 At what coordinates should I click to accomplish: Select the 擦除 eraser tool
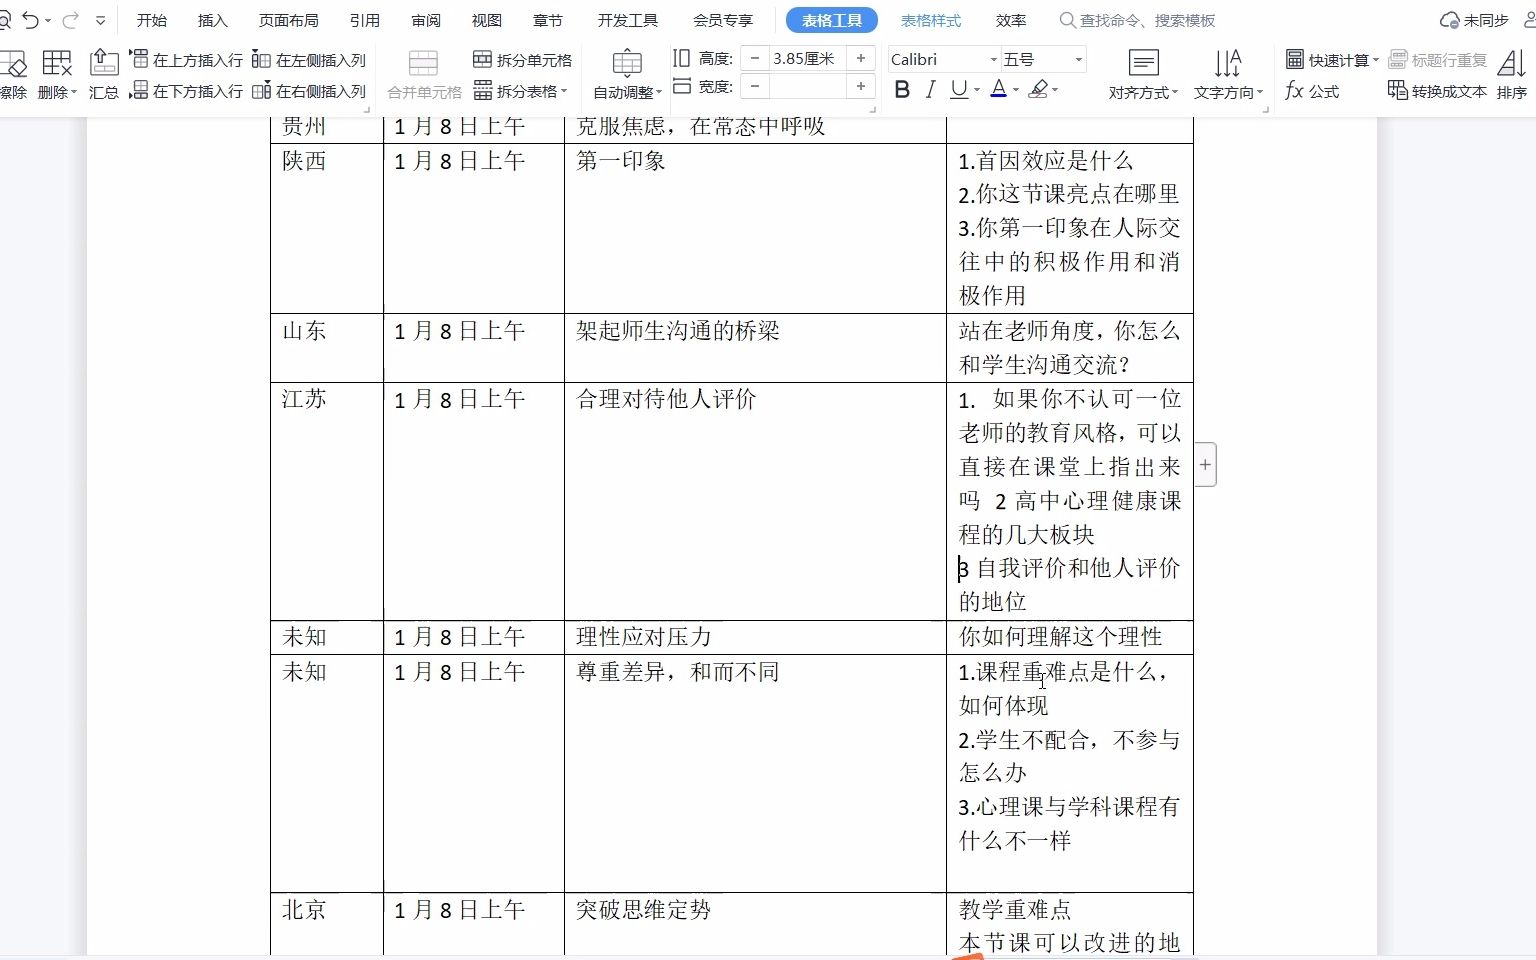click(13, 75)
